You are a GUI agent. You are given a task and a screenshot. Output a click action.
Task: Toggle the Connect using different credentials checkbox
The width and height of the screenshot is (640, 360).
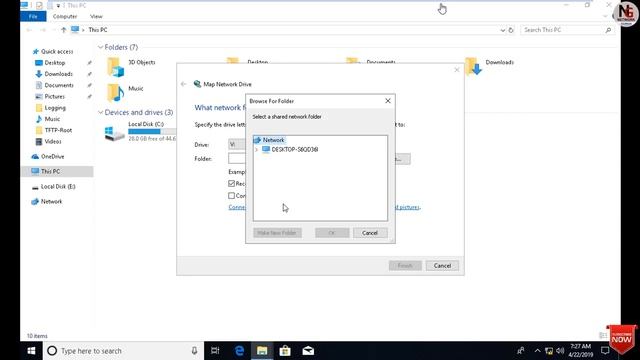[x=231, y=196]
